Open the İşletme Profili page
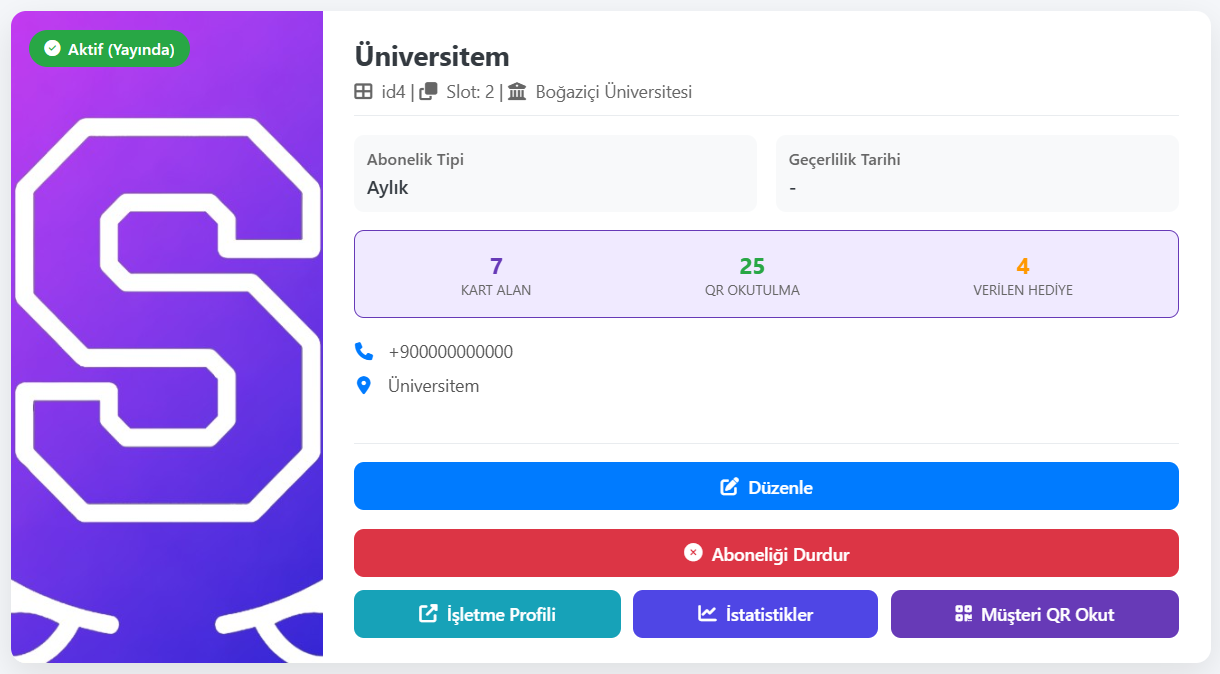This screenshot has width=1220, height=674. (x=487, y=614)
